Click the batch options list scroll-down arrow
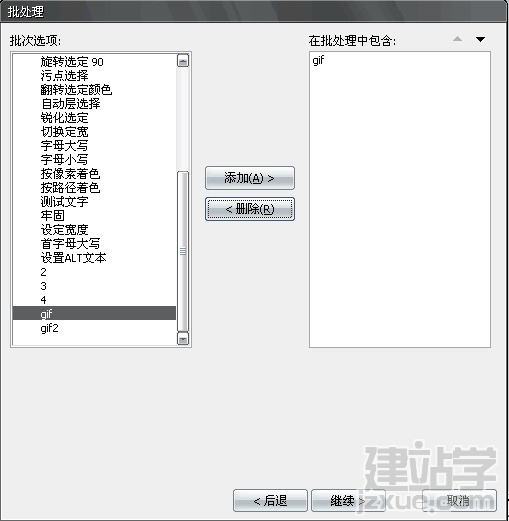This screenshot has height=521, width=509. click(183, 339)
